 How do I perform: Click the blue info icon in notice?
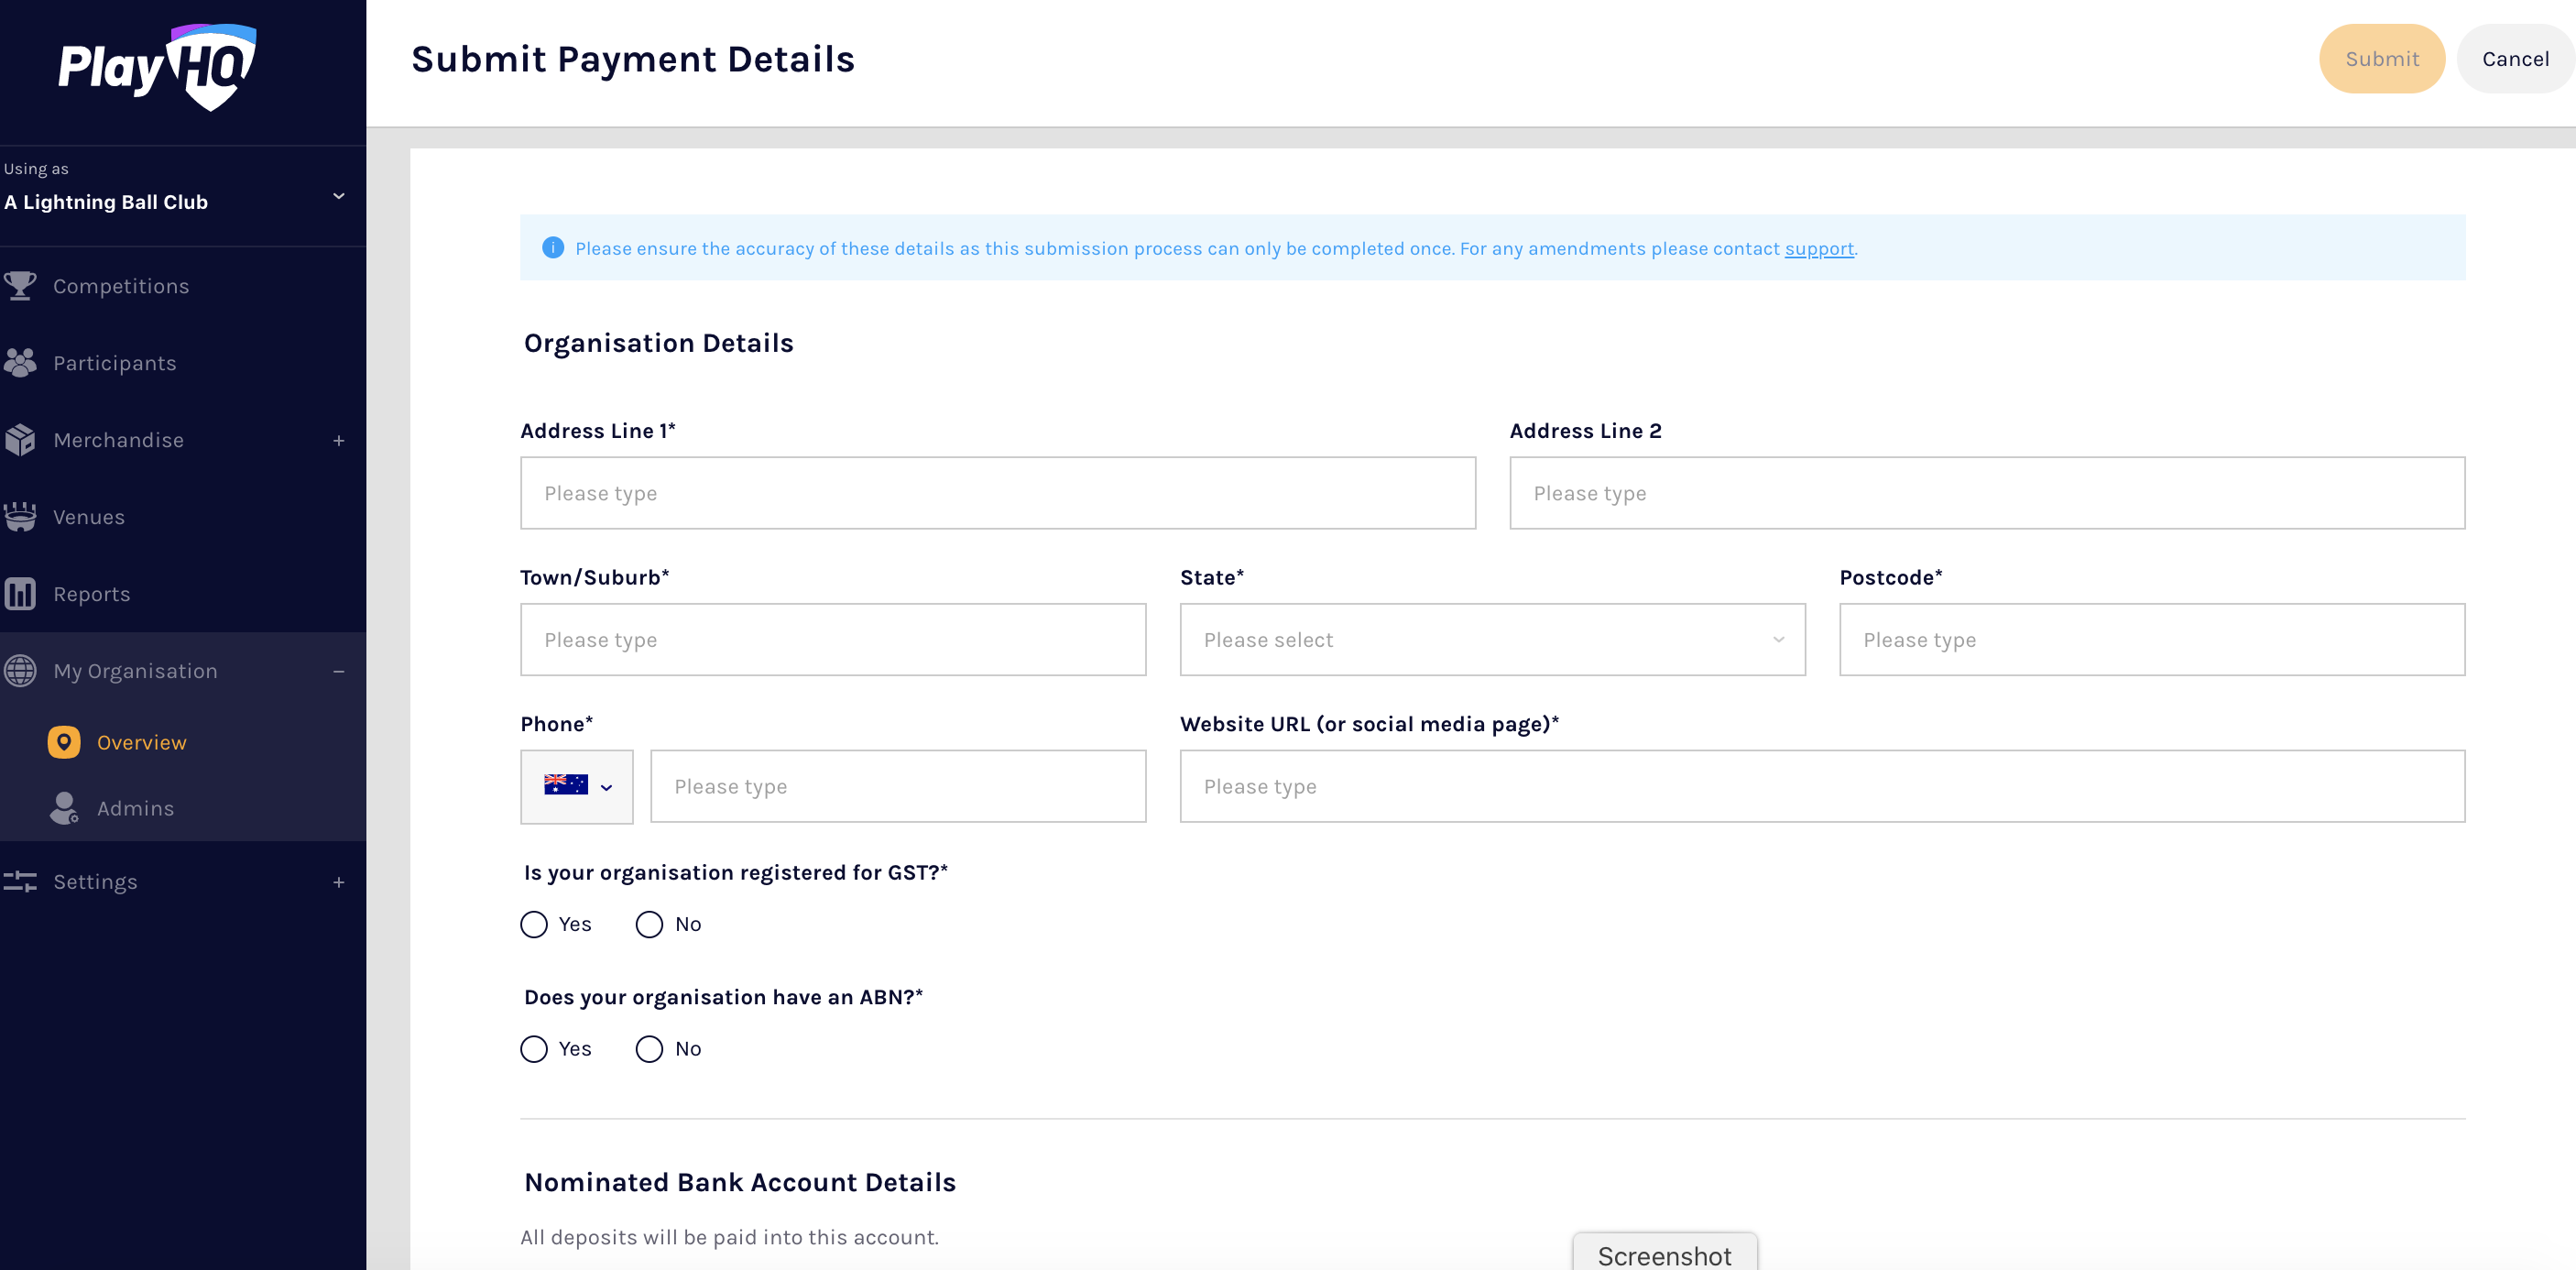tap(553, 248)
